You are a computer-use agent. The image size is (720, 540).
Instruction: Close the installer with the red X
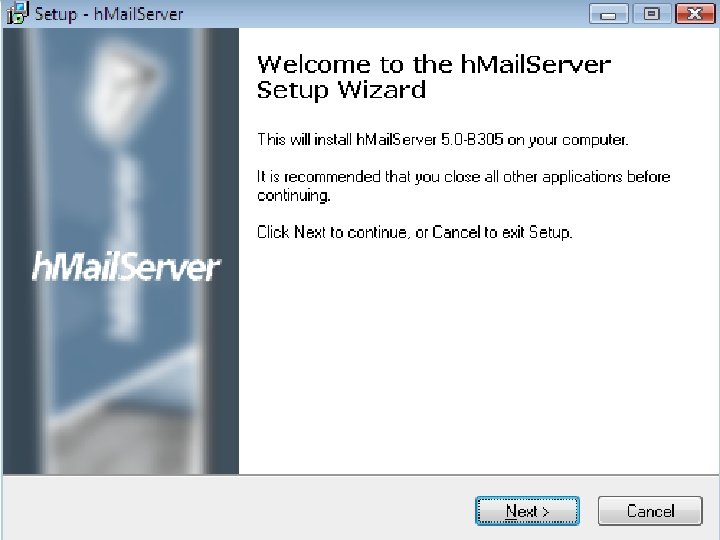click(695, 14)
